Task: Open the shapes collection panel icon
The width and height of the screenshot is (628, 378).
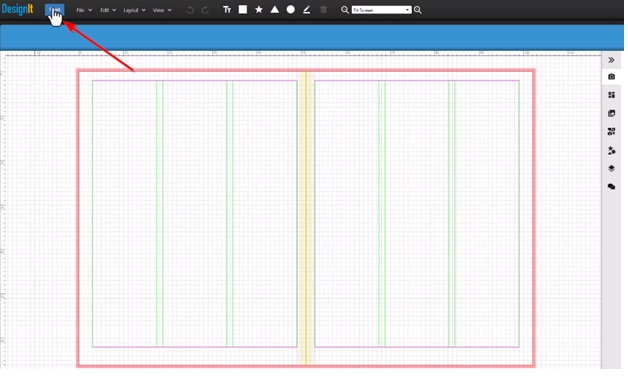Action: (x=612, y=131)
